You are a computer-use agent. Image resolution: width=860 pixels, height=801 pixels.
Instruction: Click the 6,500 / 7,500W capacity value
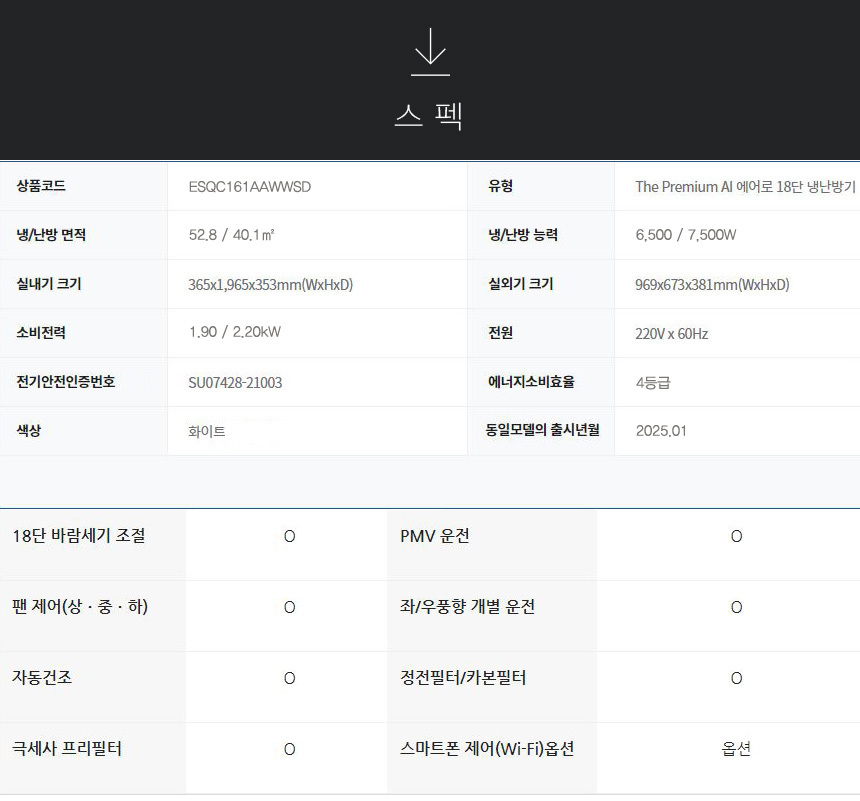[x=685, y=236]
